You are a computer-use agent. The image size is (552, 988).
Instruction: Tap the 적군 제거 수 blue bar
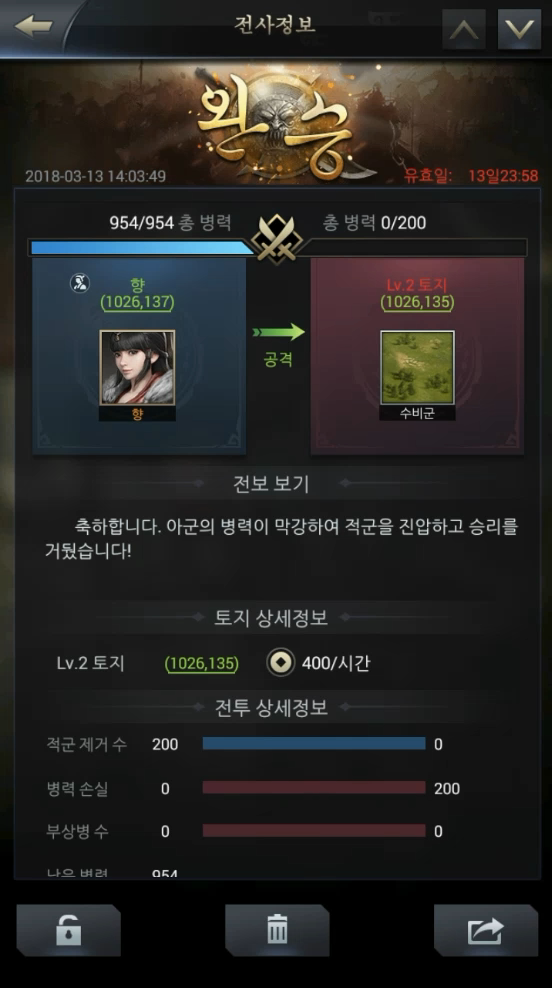(314, 744)
